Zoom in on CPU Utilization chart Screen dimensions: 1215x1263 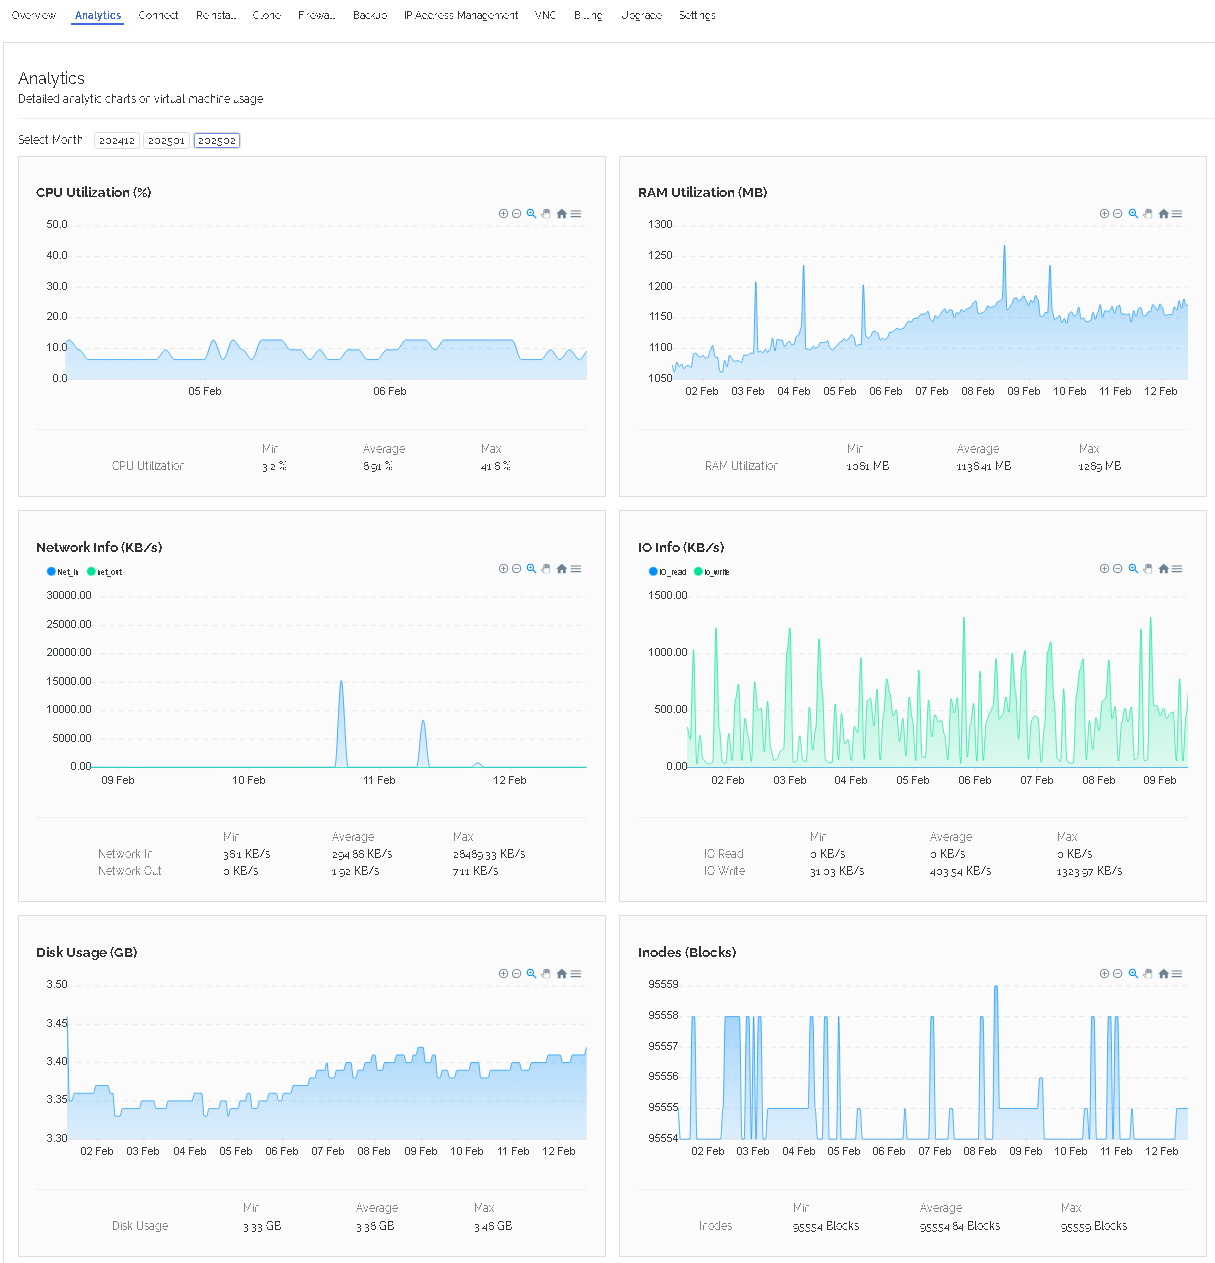coord(503,214)
